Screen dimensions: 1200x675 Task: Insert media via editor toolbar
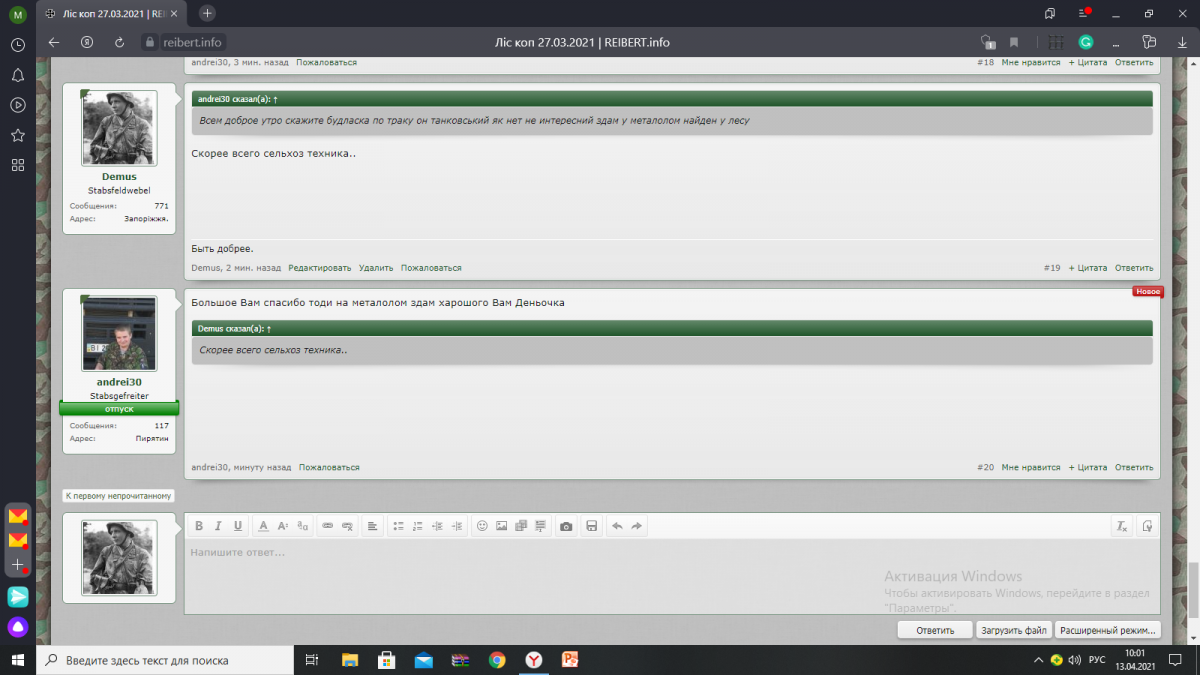pos(521,526)
